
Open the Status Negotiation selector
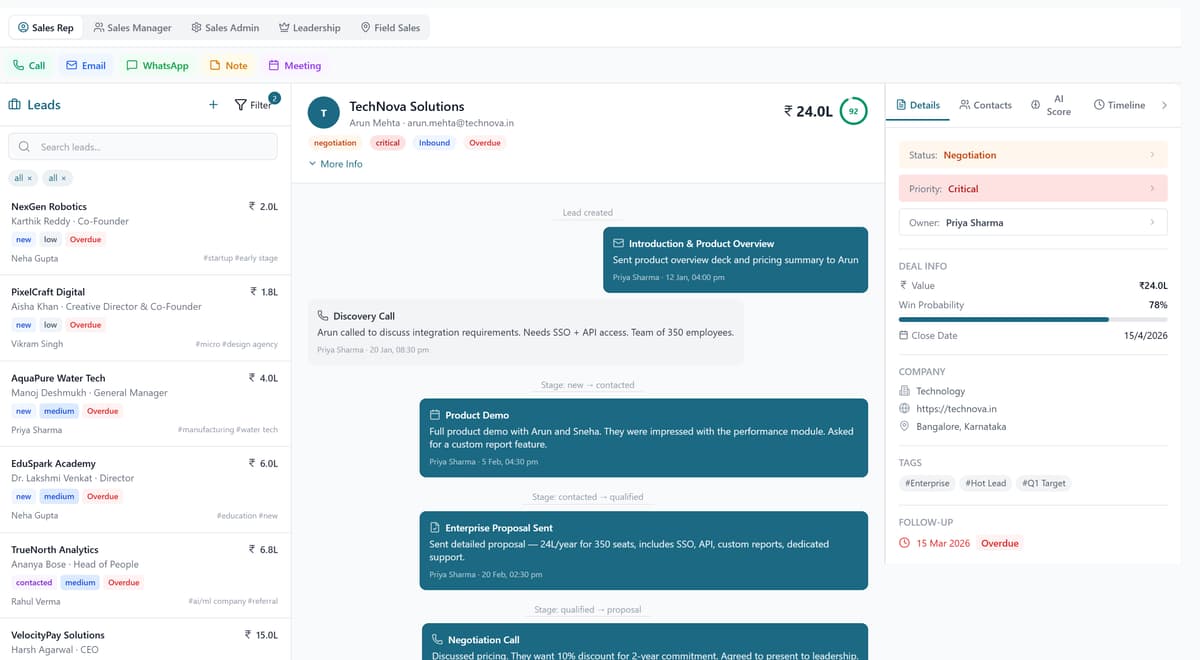click(1033, 155)
